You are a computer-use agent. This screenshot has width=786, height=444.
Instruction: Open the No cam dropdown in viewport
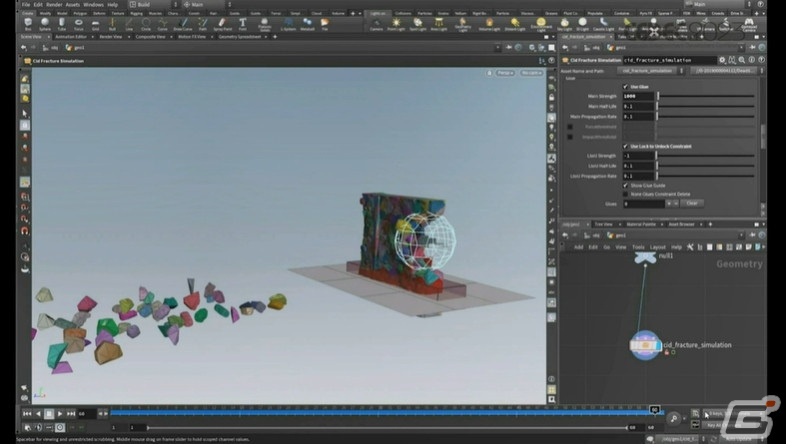(x=531, y=73)
